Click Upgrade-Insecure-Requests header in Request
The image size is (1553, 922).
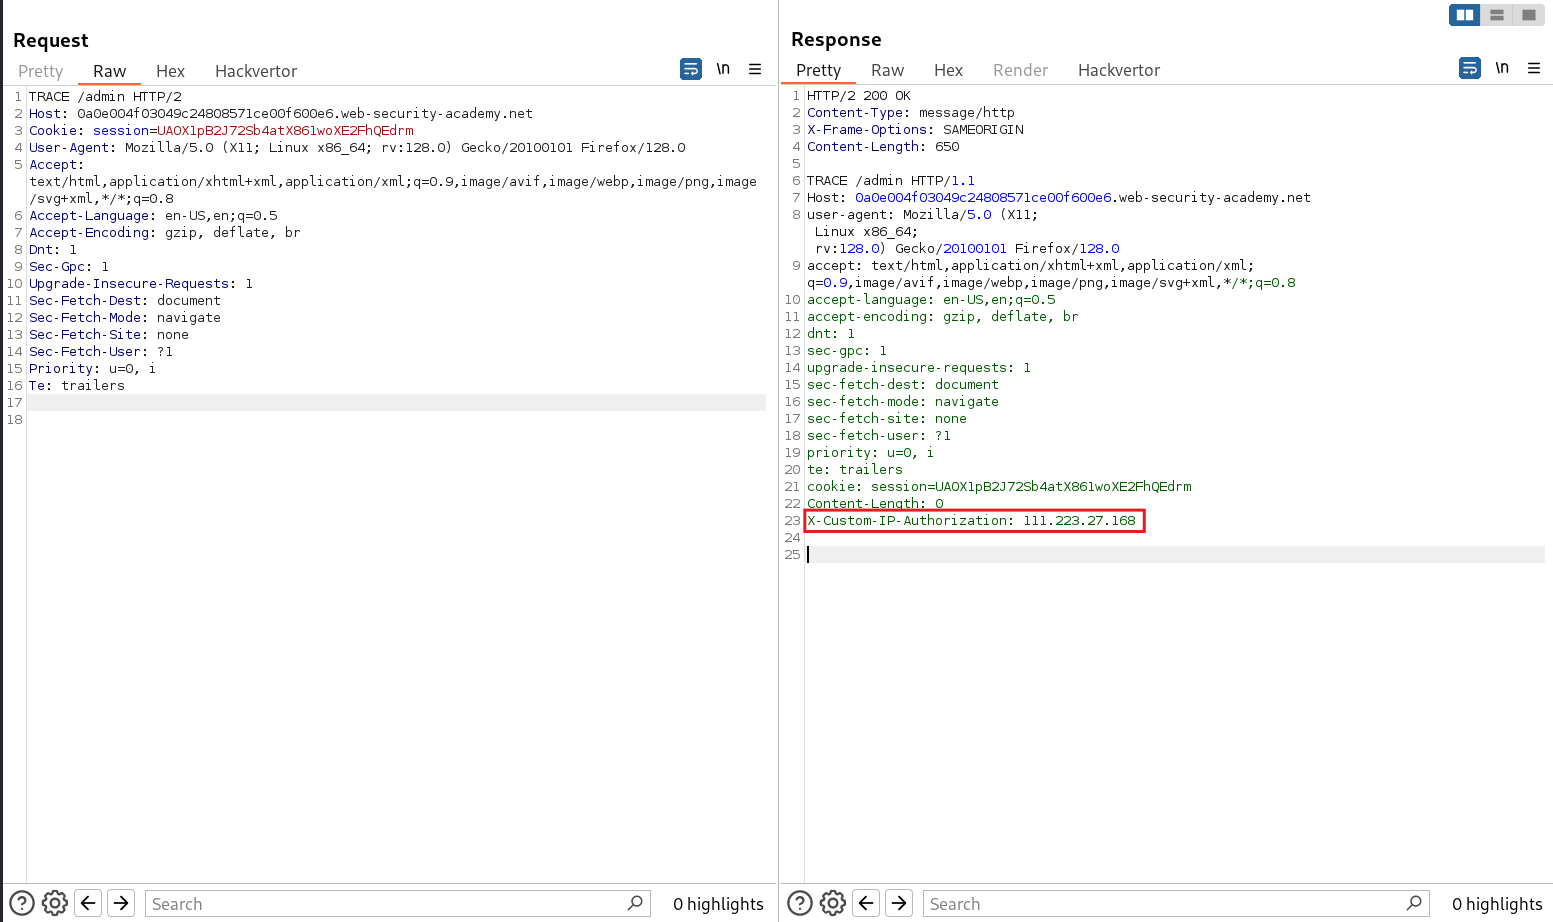141,284
